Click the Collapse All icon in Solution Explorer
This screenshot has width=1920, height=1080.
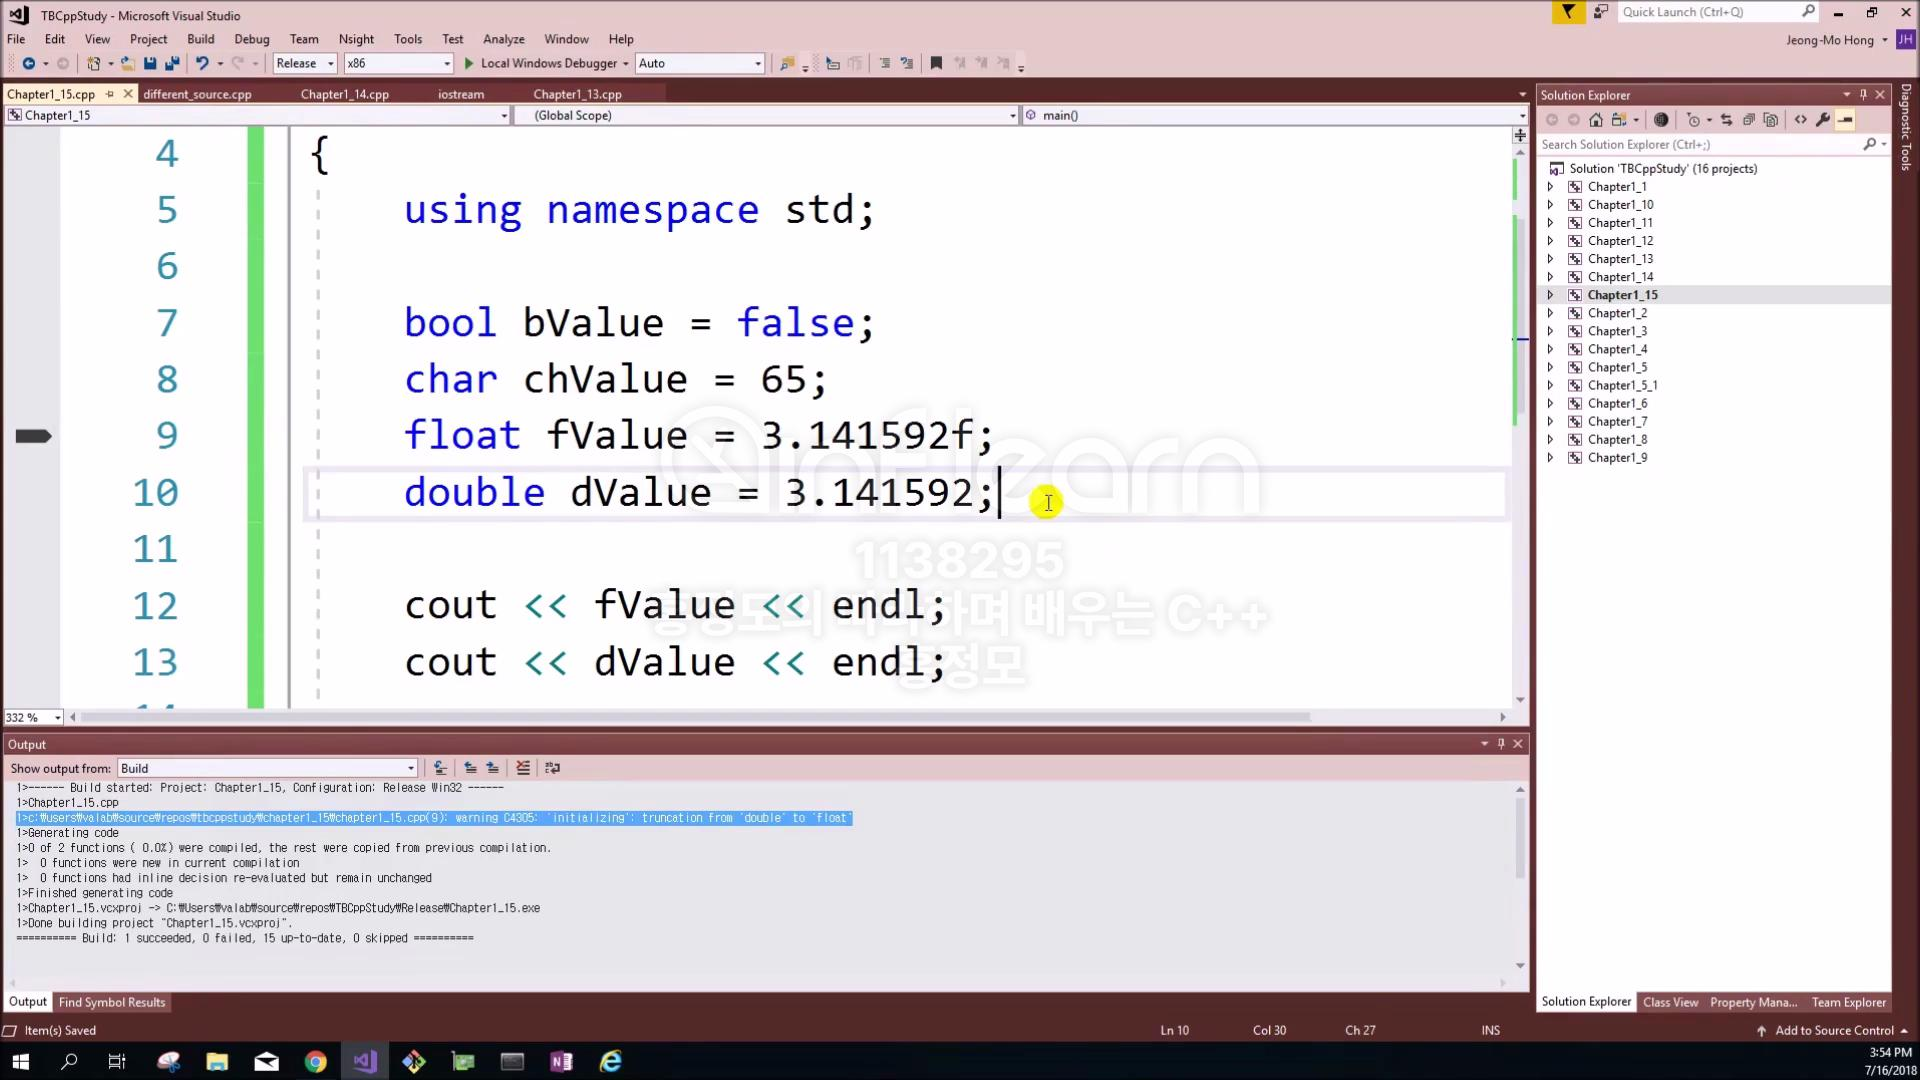[1749, 120]
